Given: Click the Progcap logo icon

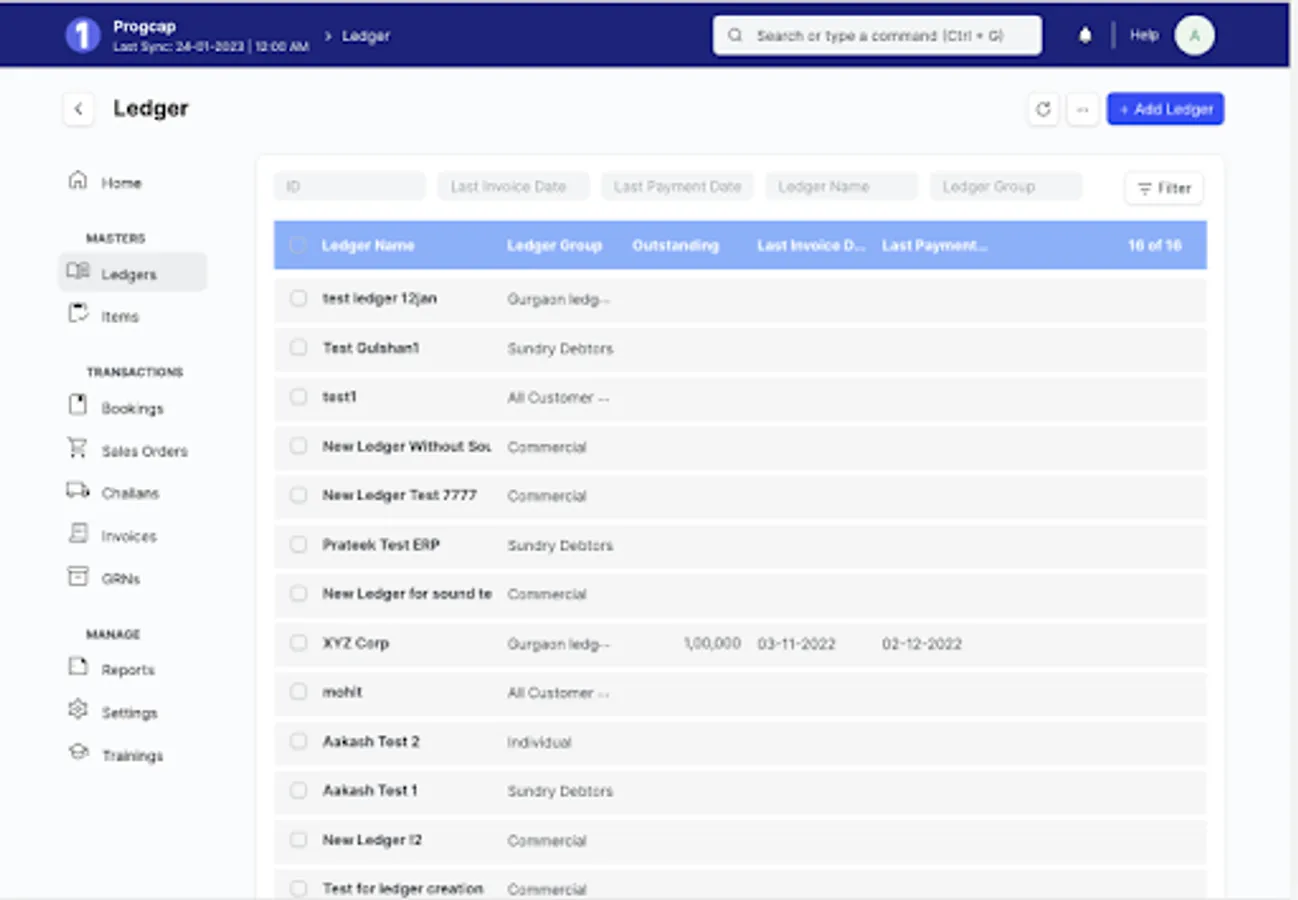Looking at the screenshot, I should [x=82, y=36].
